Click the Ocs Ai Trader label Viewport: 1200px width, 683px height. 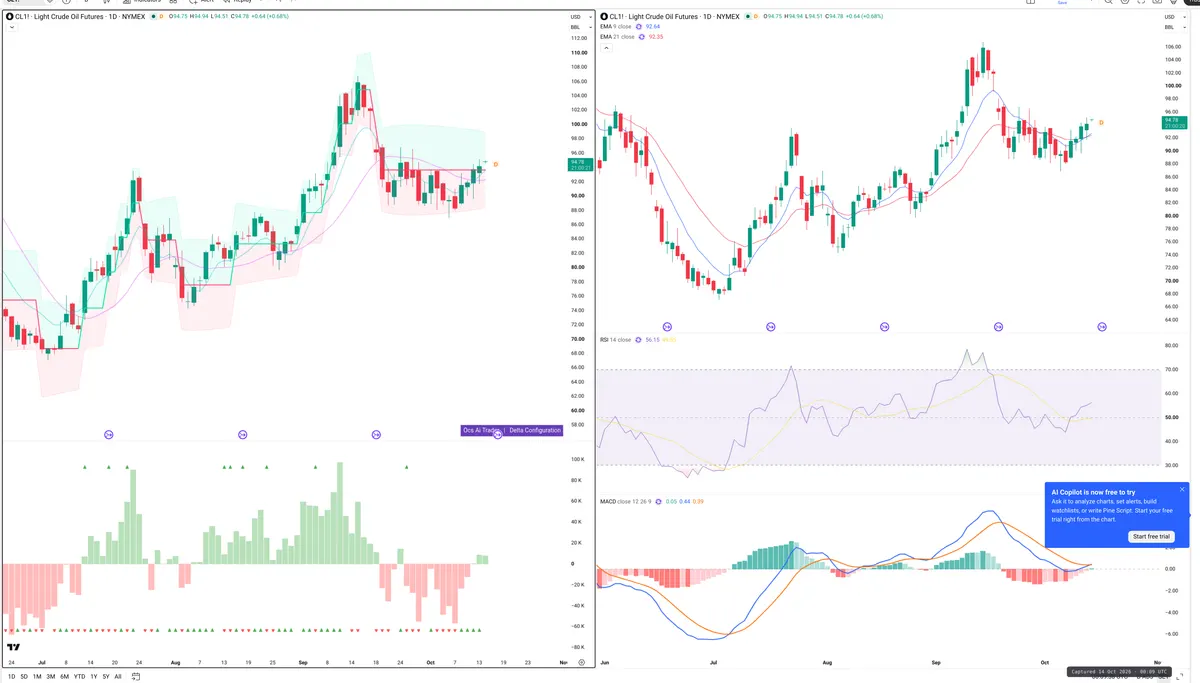pos(481,430)
